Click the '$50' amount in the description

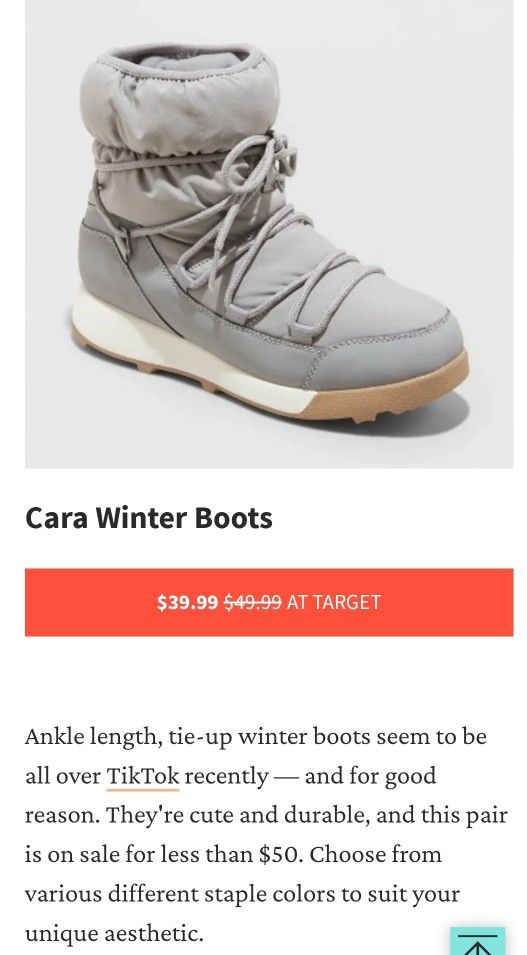coord(280,854)
